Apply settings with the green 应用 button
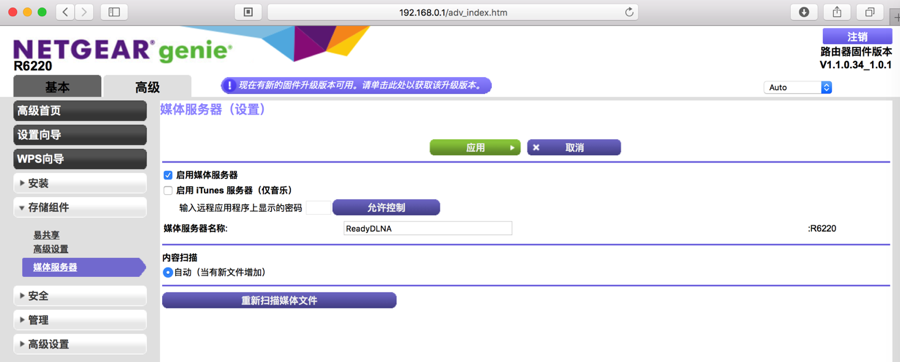 [475, 147]
